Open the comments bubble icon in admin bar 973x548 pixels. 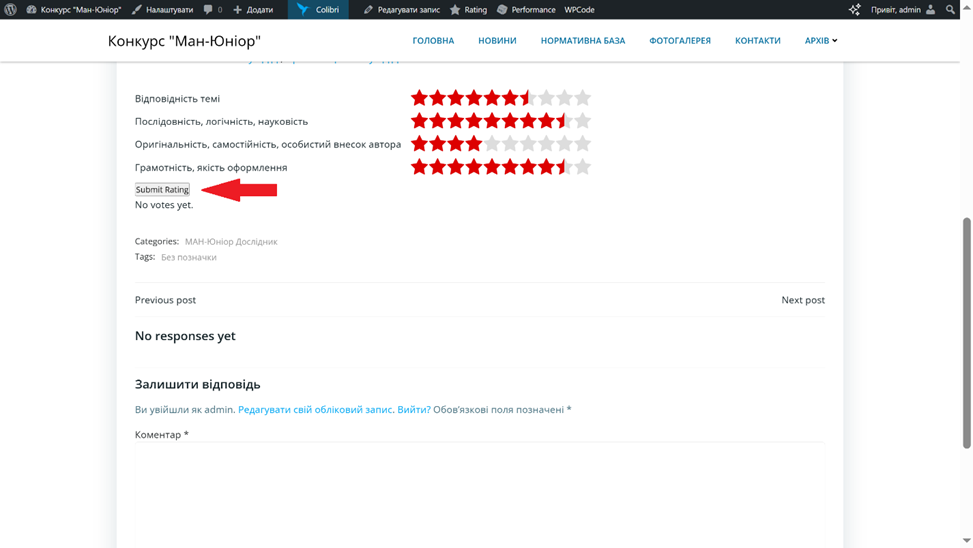point(208,10)
